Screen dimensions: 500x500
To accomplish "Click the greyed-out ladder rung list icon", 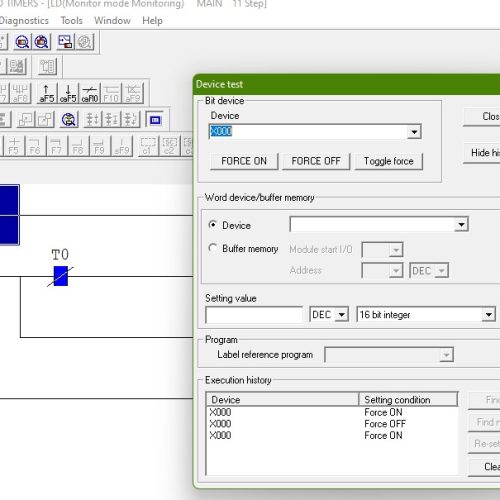I will [47, 66].
